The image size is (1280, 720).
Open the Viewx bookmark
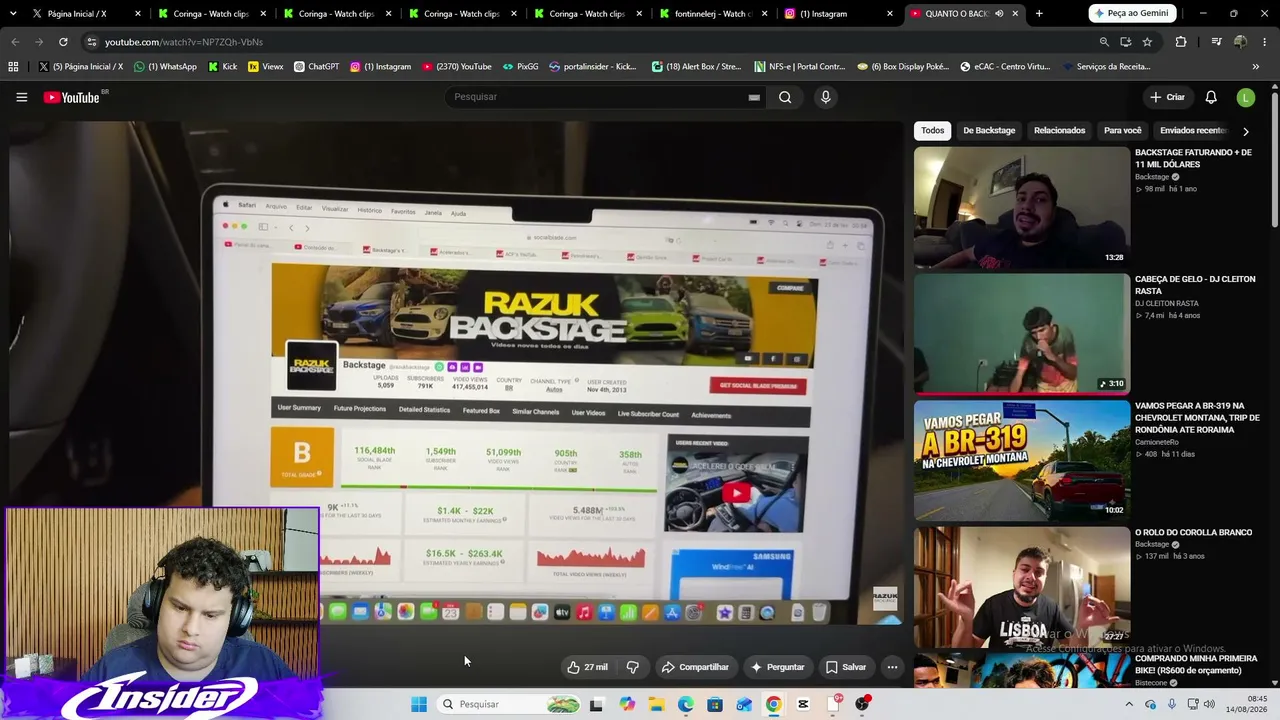(x=266, y=67)
